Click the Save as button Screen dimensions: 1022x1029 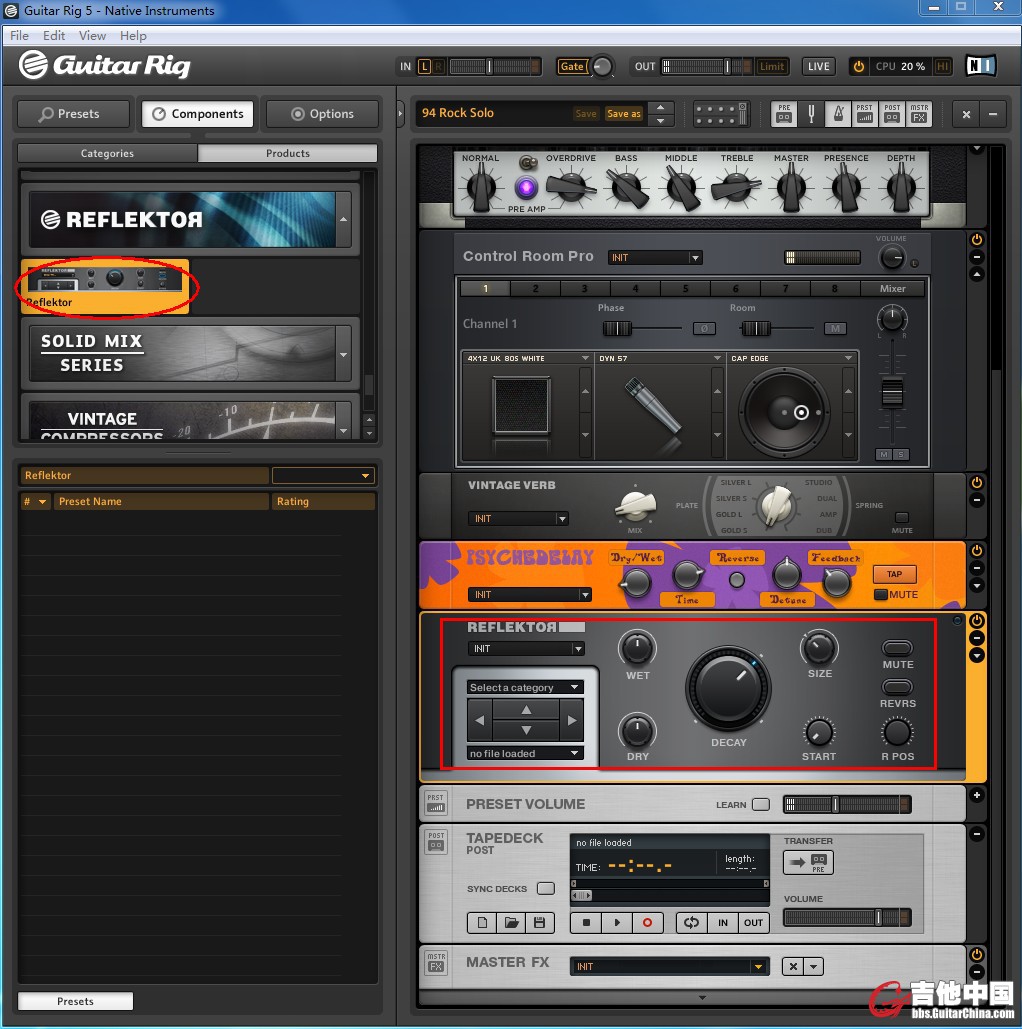point(624,114)
